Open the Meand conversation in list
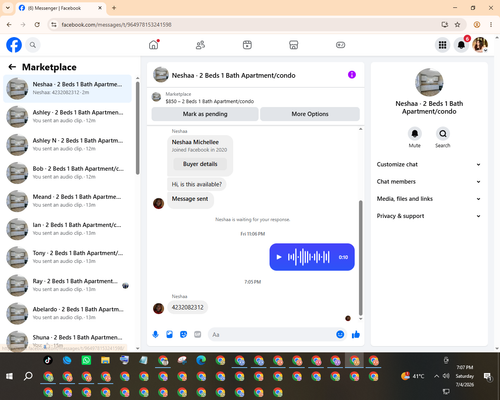500x400 pixels. 67,201
